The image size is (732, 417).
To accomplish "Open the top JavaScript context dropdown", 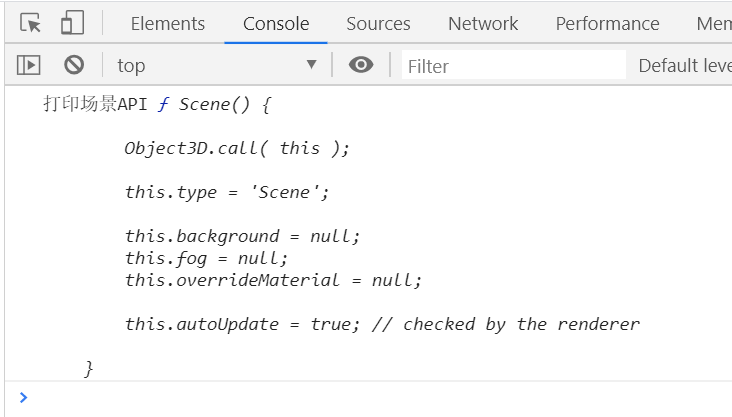I will [216, 66].
